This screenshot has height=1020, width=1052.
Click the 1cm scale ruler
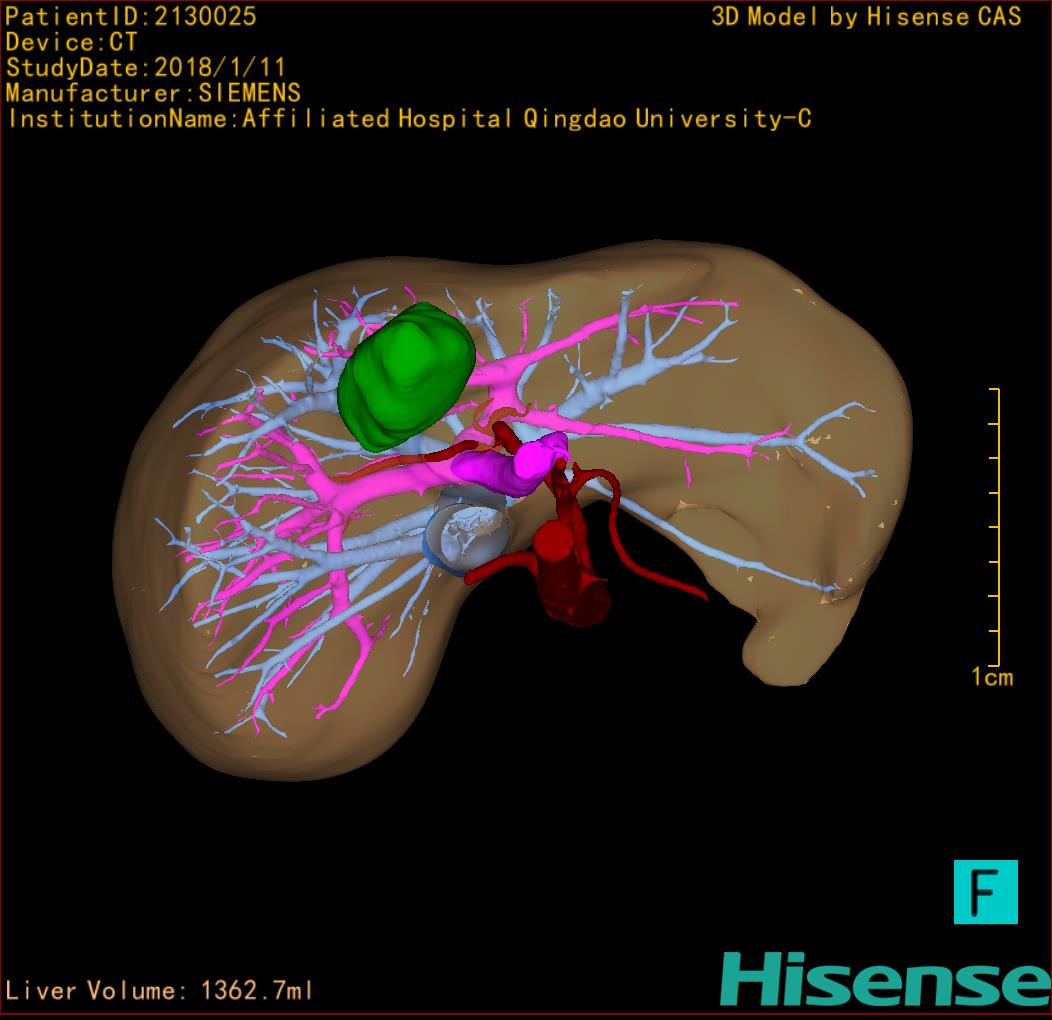994,527
